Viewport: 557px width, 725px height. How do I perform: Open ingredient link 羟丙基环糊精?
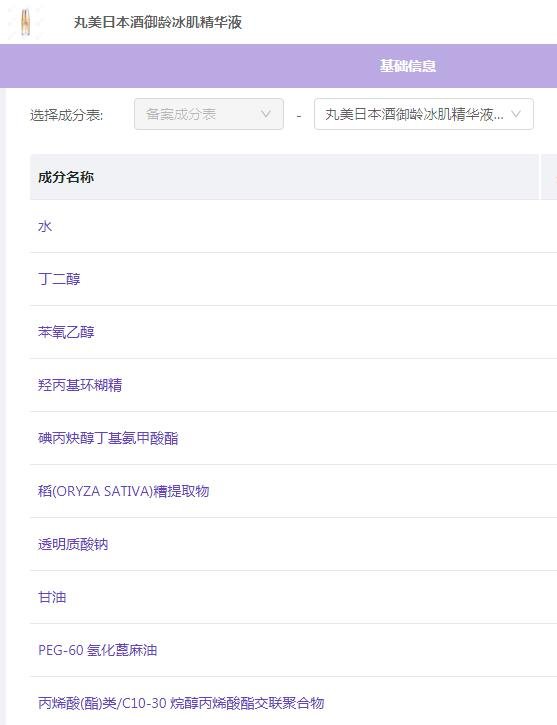(80, 385)
